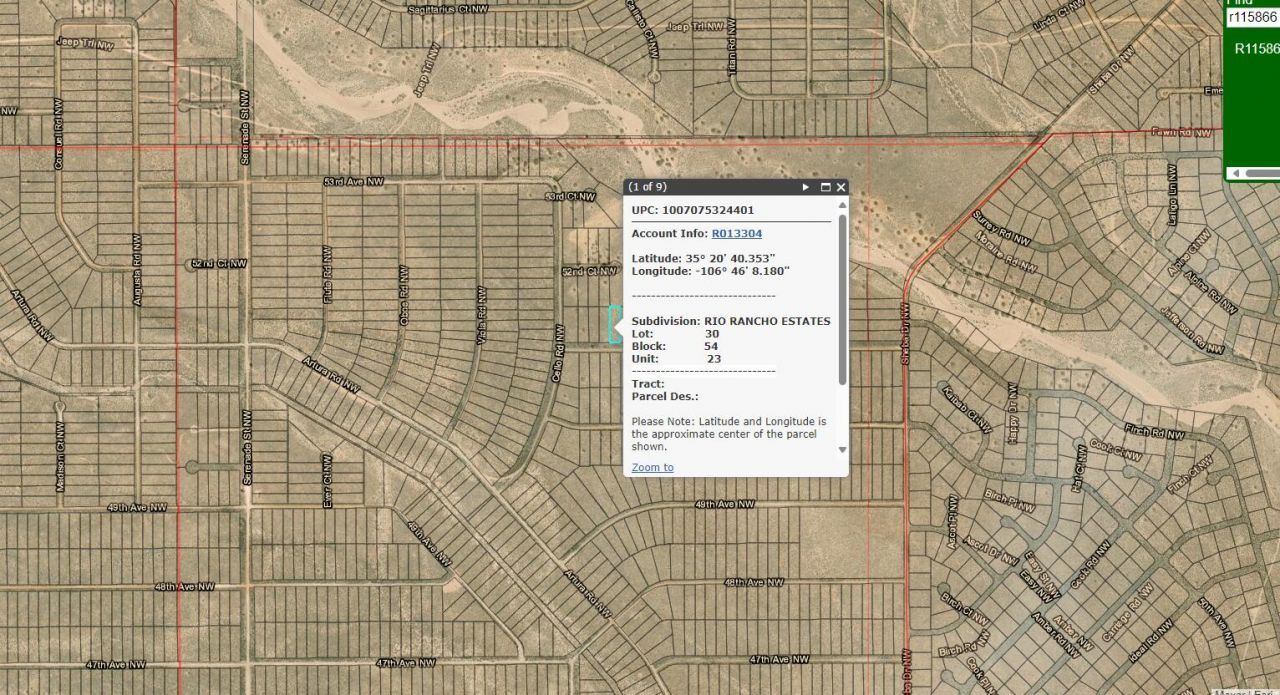Click popup scrollbar down arrow

click(x=842, y=450)
